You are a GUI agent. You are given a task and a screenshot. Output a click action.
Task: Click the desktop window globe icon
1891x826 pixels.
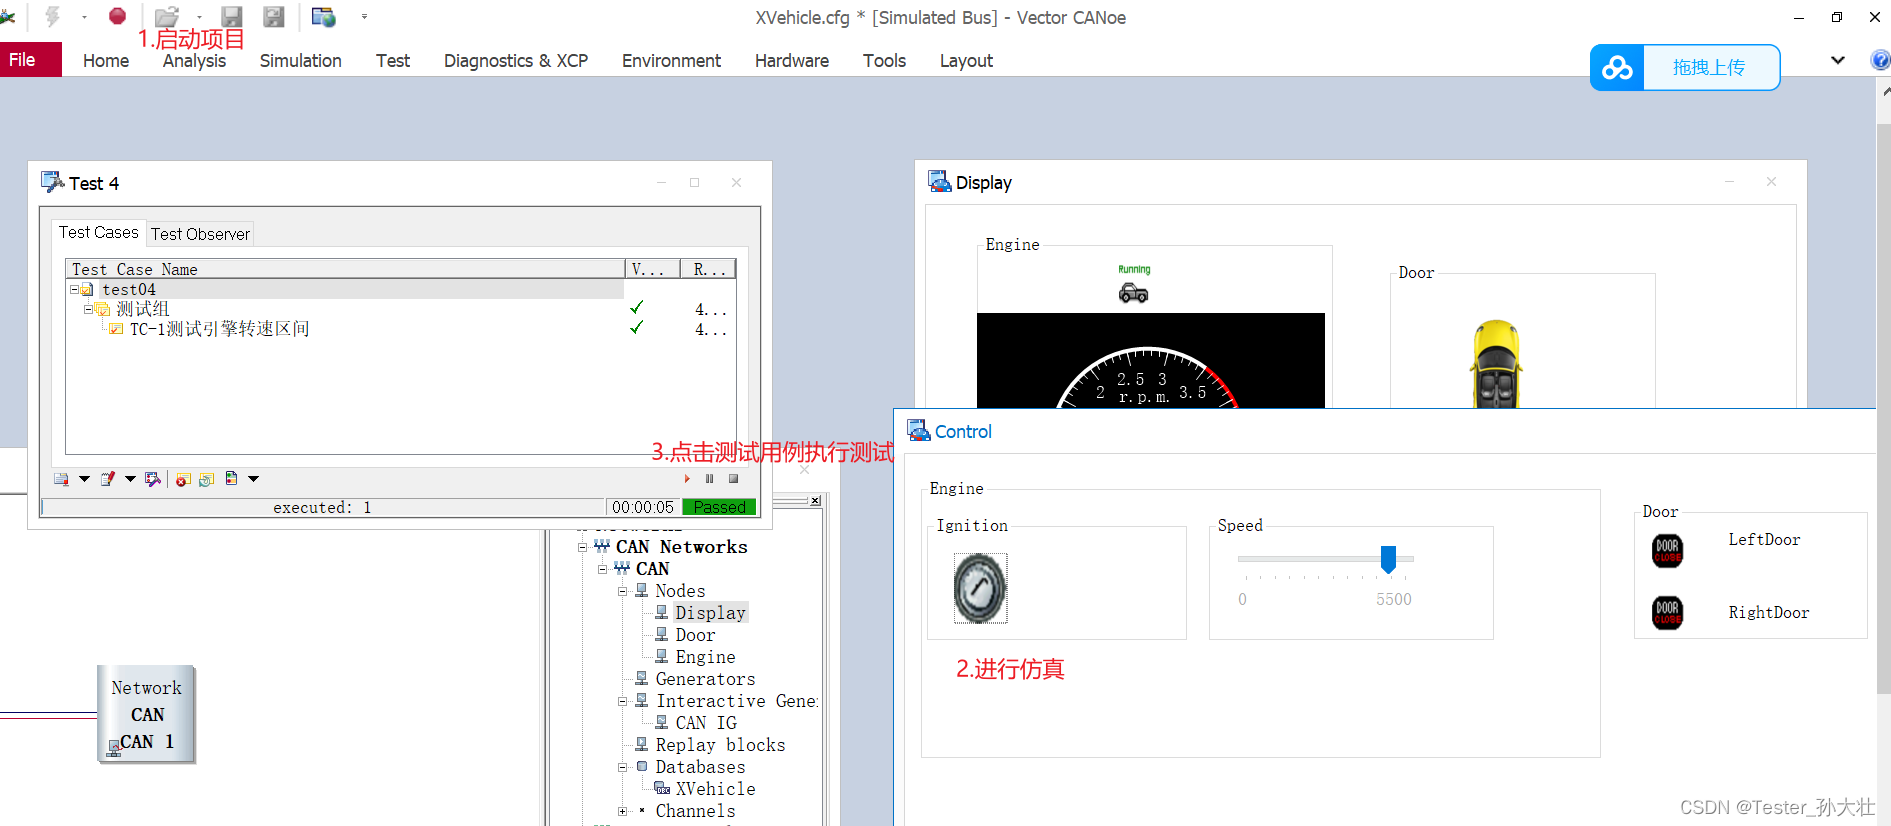click(323, 16)
